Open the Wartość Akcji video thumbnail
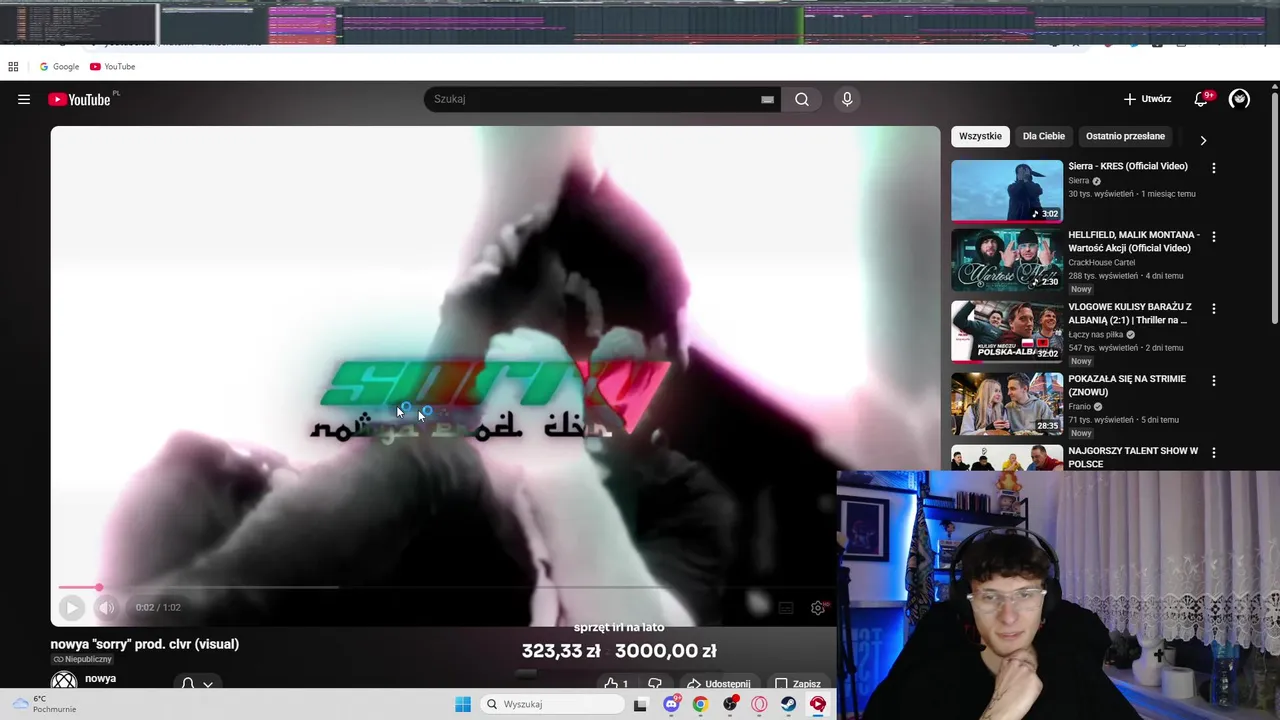The image size is (1280, 720). point(1007,260)
